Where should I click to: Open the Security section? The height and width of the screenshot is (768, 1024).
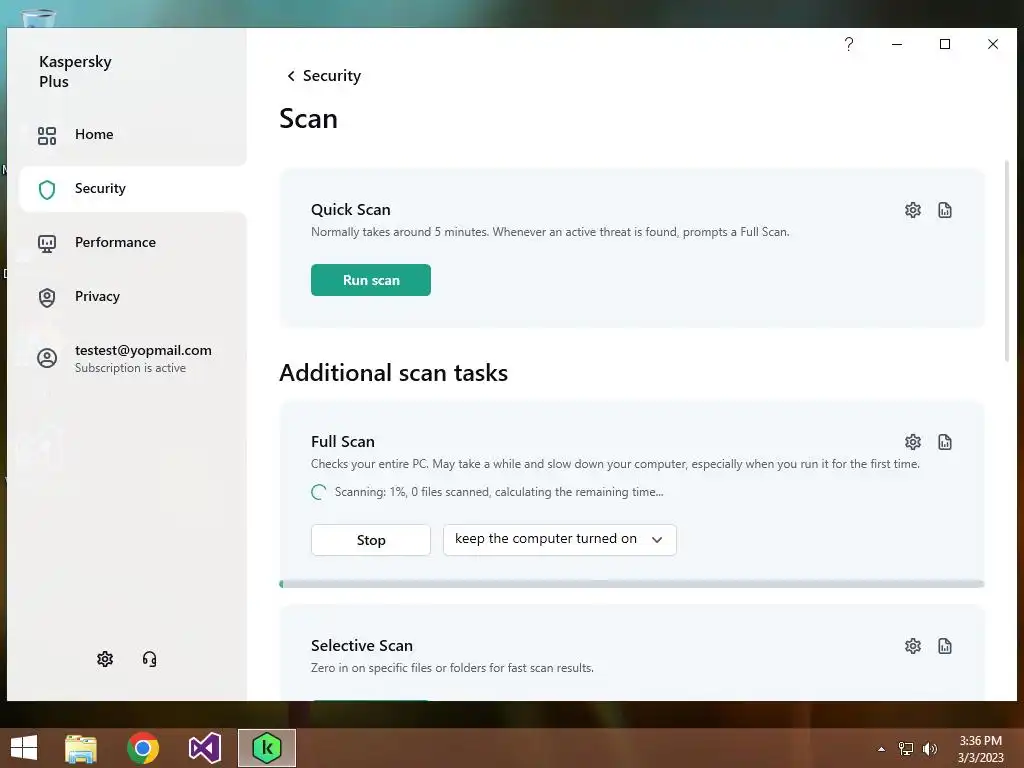tap(133, 188)
